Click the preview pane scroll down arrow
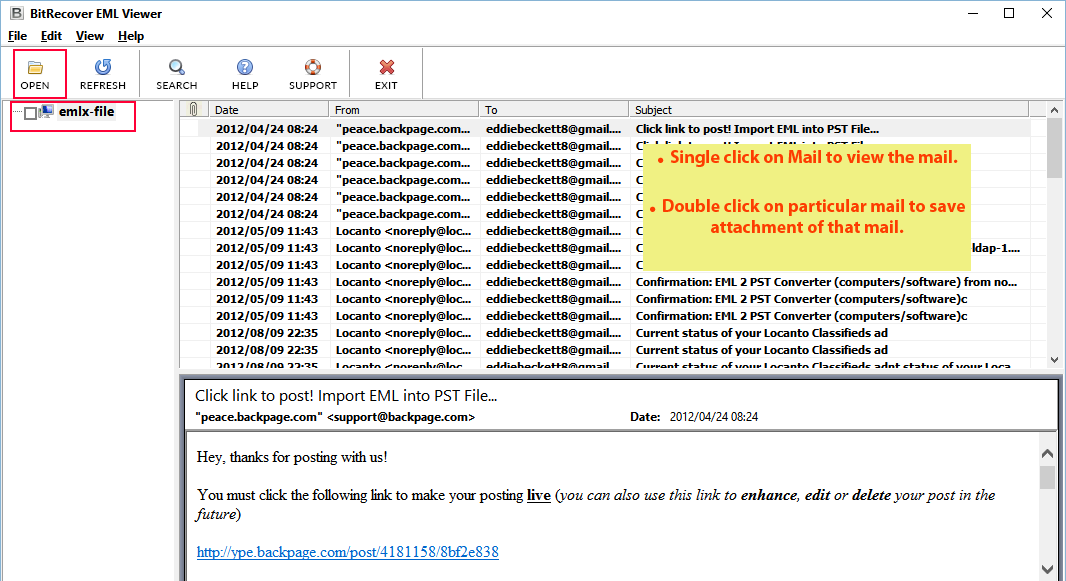 point(1048,569)
